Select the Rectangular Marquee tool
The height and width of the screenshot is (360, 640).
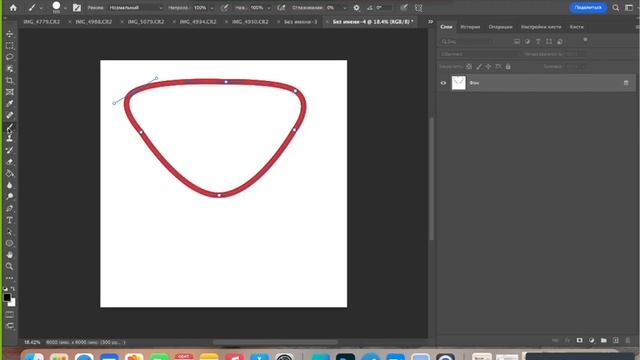[9, 45]
